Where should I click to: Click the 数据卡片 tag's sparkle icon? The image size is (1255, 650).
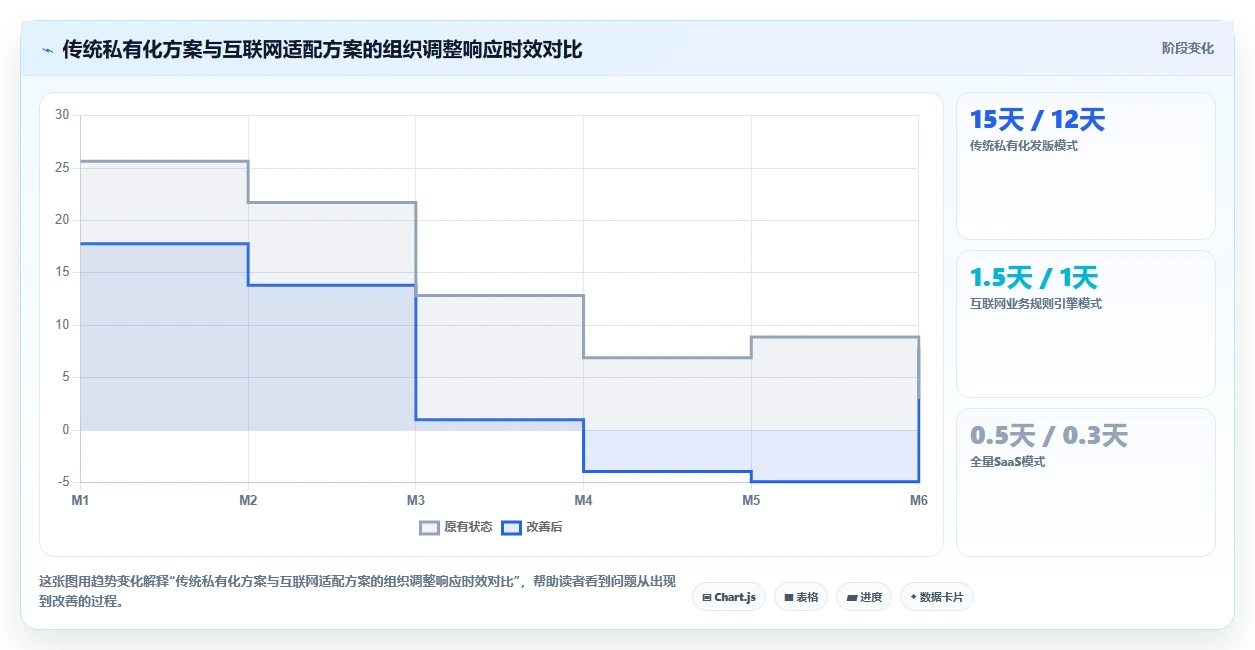914,597
